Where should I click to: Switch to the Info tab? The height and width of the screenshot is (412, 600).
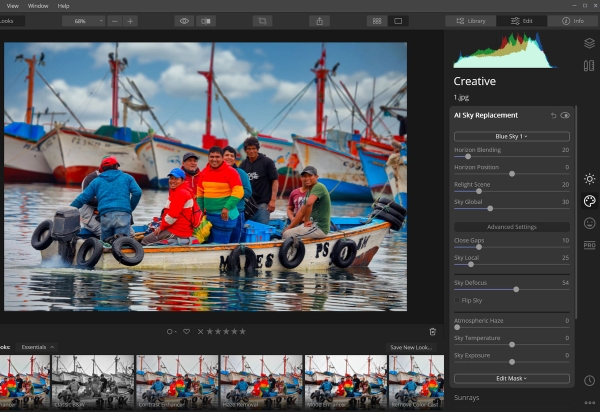click(x=573, y=21)
